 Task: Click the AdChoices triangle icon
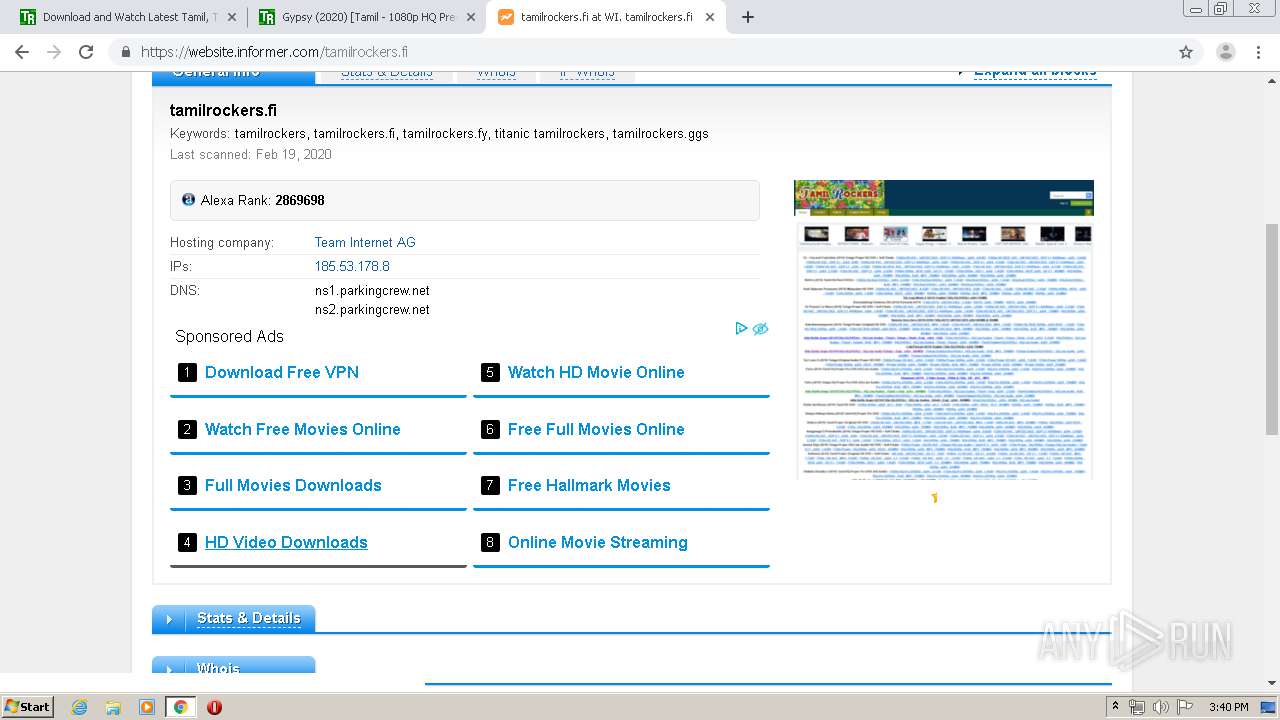click(x=741, y=328)
